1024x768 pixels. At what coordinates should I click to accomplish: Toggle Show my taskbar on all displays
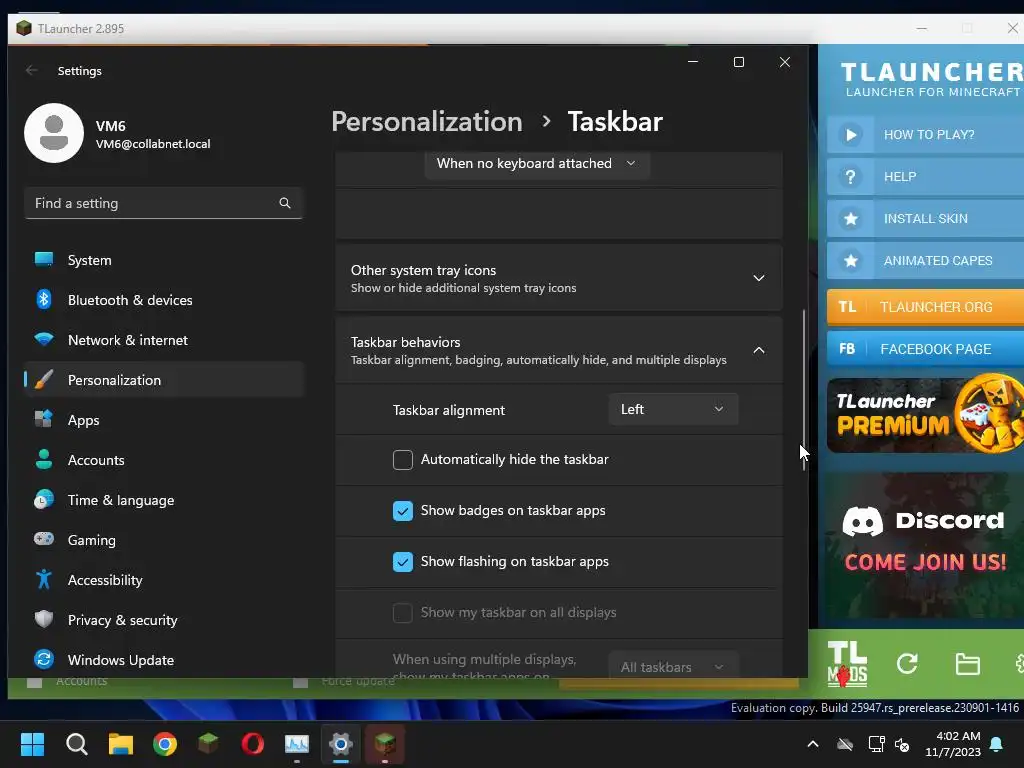[403, 613]
